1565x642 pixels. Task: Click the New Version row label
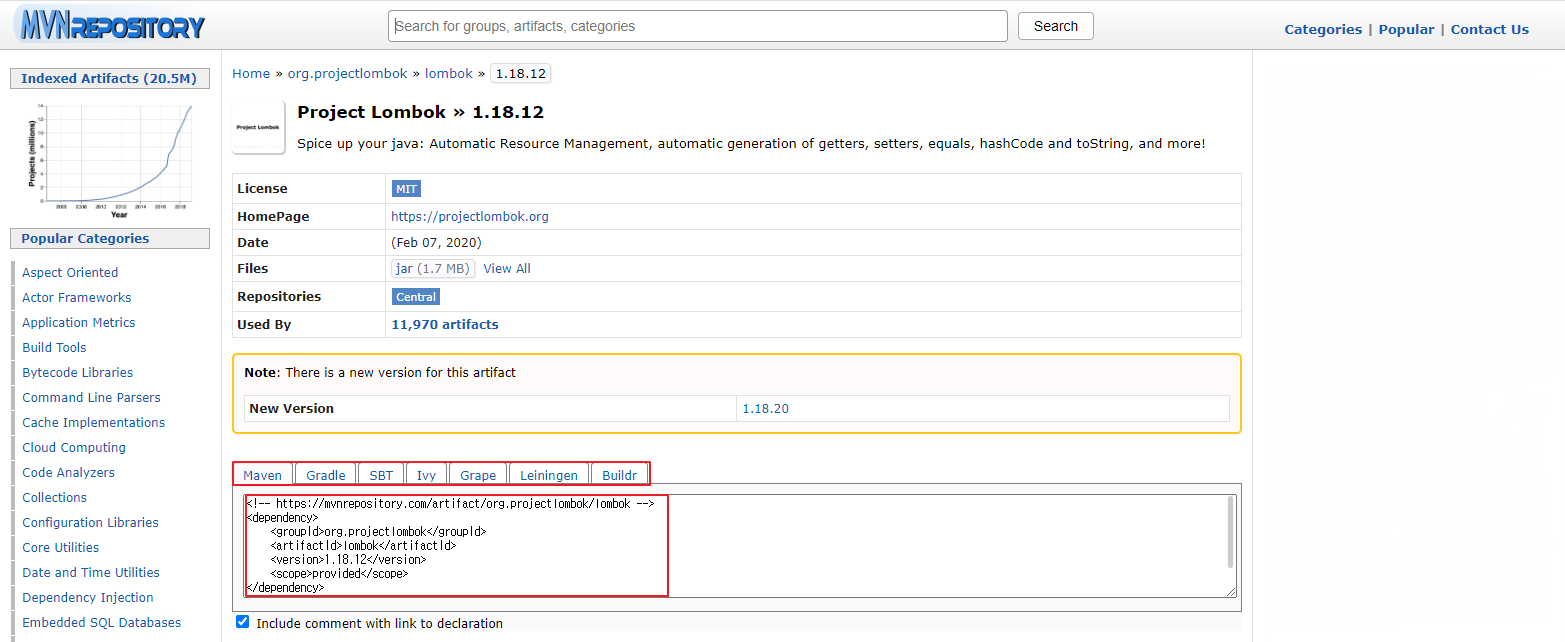[291, 408]
